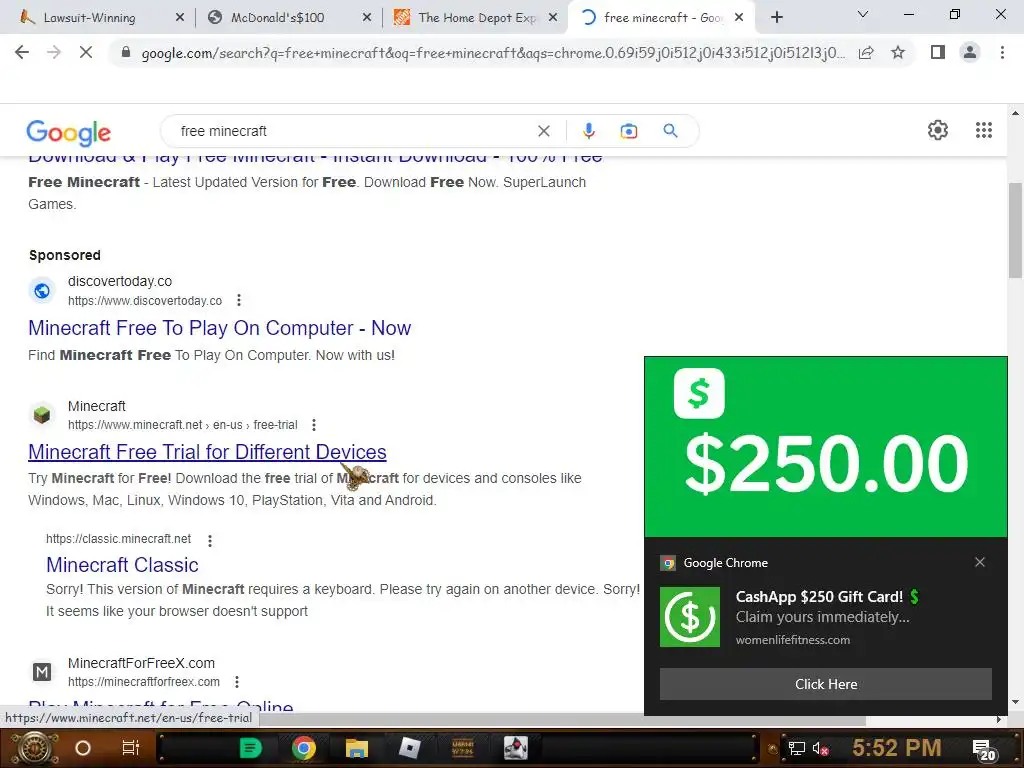Click the page scroll down arrow
The height and width of the screenshot is (768, 1024).
[x=1015, y=703]
